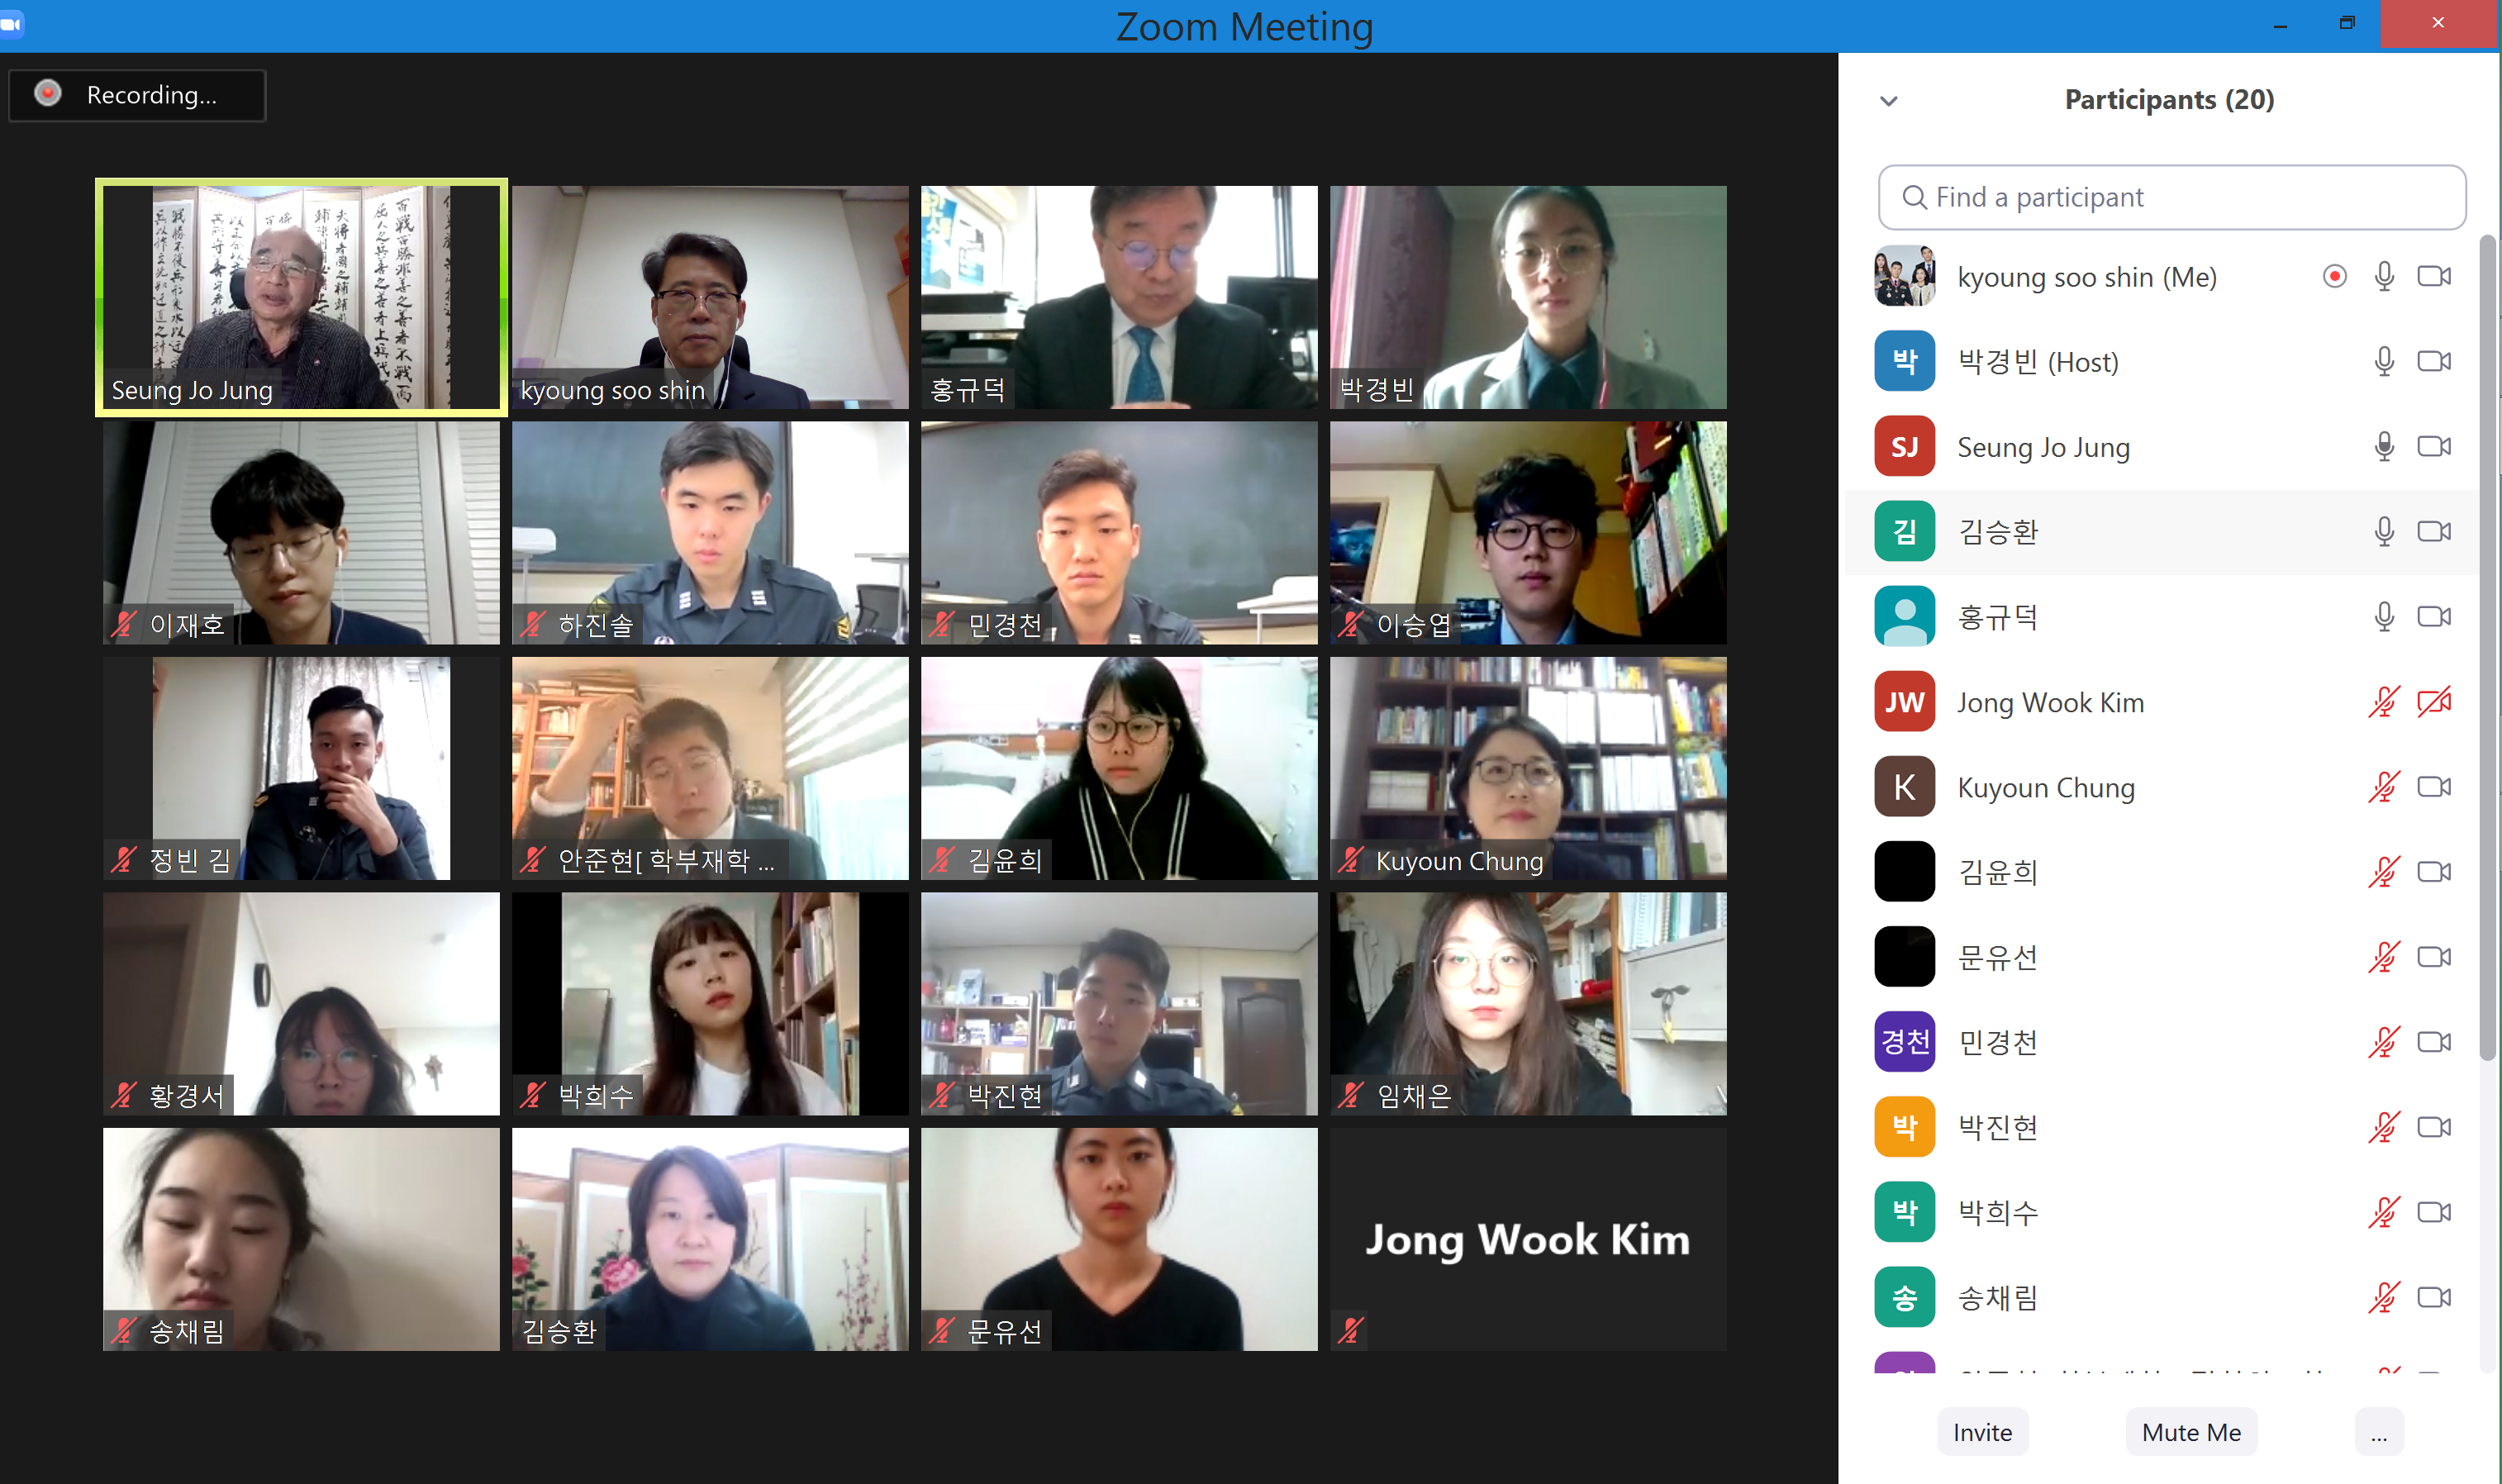The width and height of the screenshot is (2502, 1484).
Task: Click muted mic icon on 이재호 video tile
Action: pyautogui.click(x=124, y=624)
